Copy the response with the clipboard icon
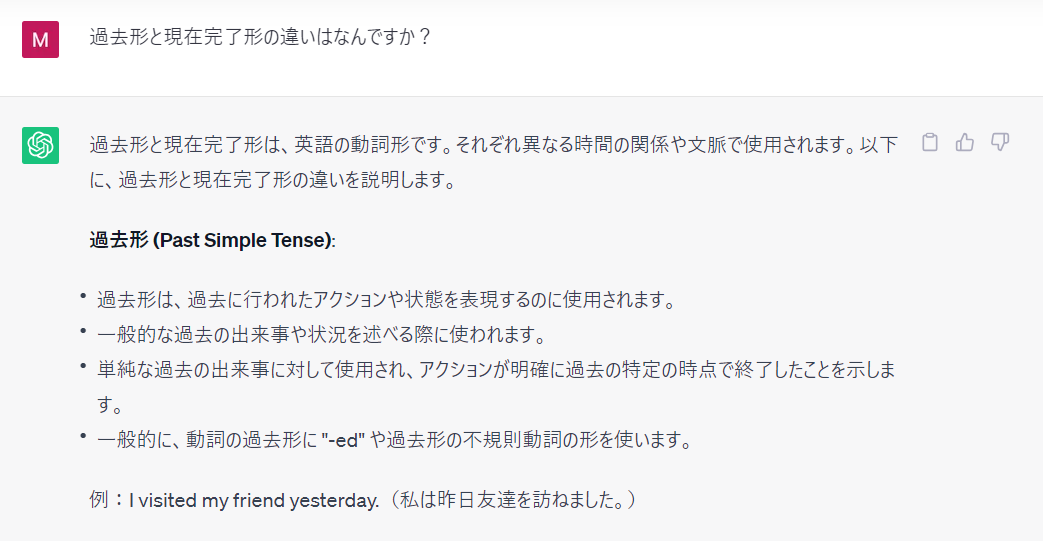Viewport: 1043px width, 541px height. click(930, 142)
